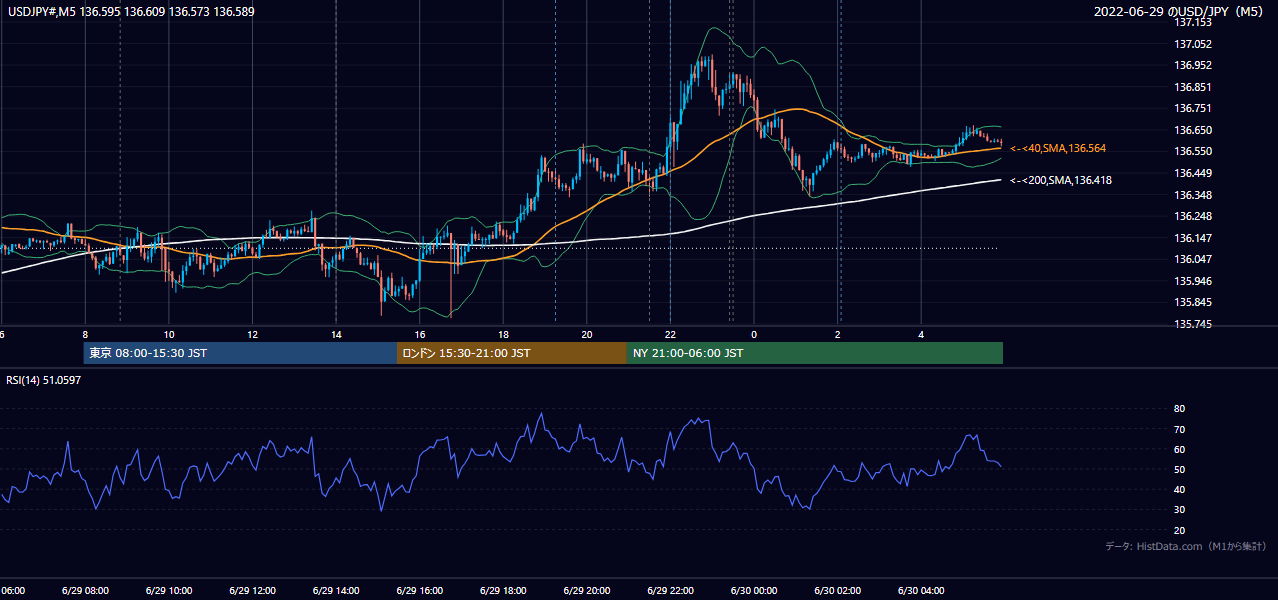The image size is (1278, 600).
Task: Click the orange '<-<40,SMA,136.564' label
Action: 1058,148
